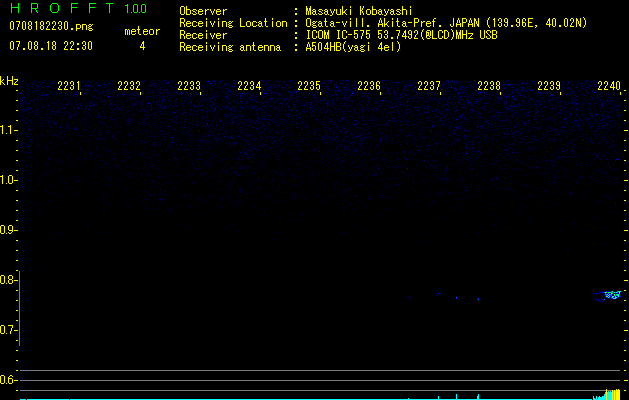Click frequency axis label 0.7
Viewport: 629px width, 400px height.
point(9,330)
